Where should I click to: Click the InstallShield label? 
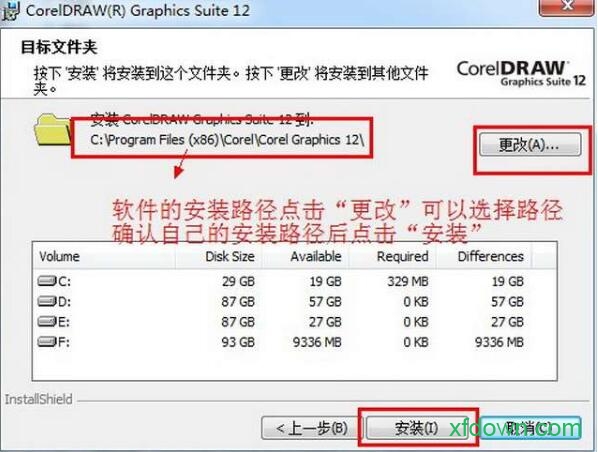(x=38, y=399)
